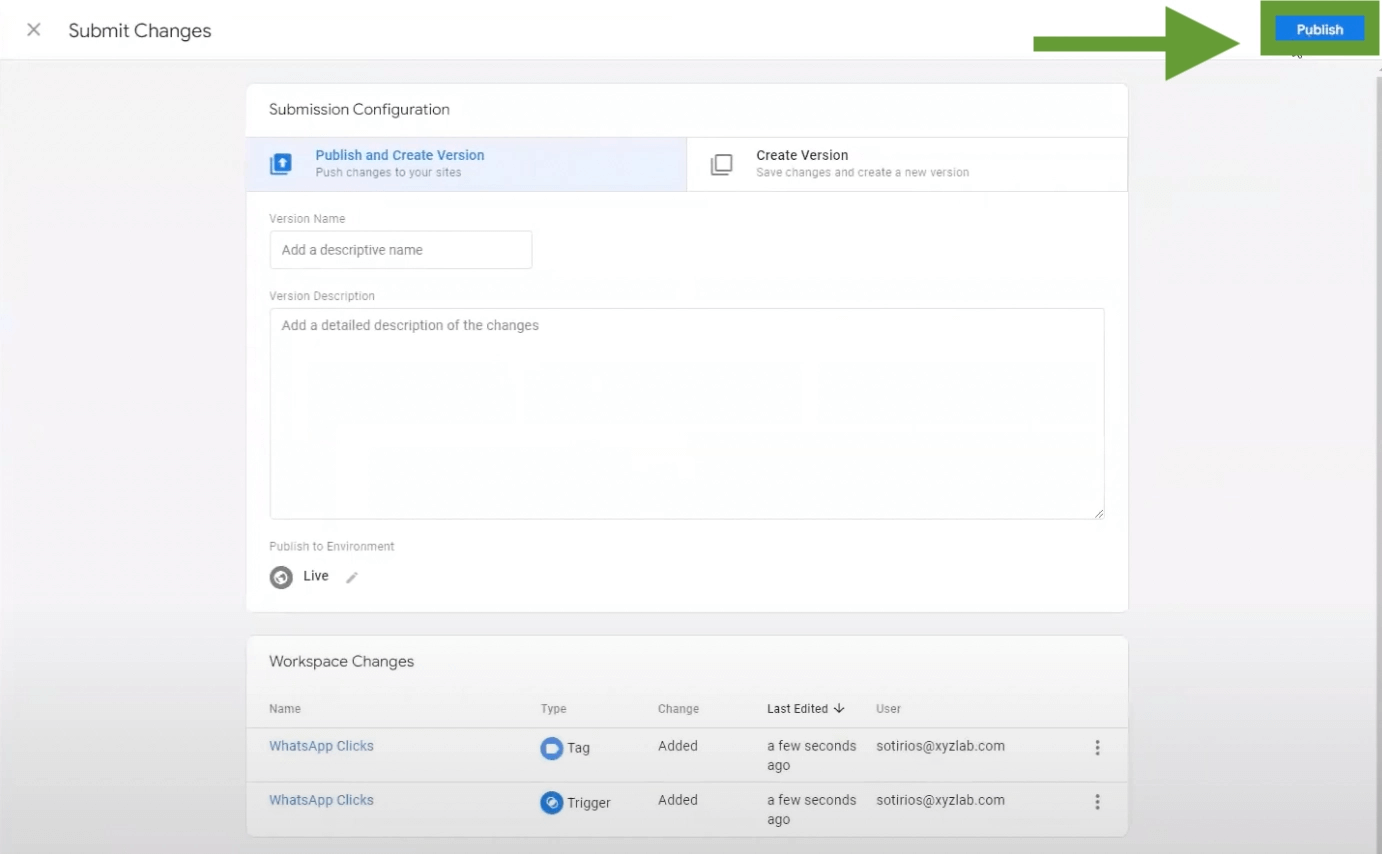
Task: Click the Trigger type icon
Action: [x=552, y=802]
